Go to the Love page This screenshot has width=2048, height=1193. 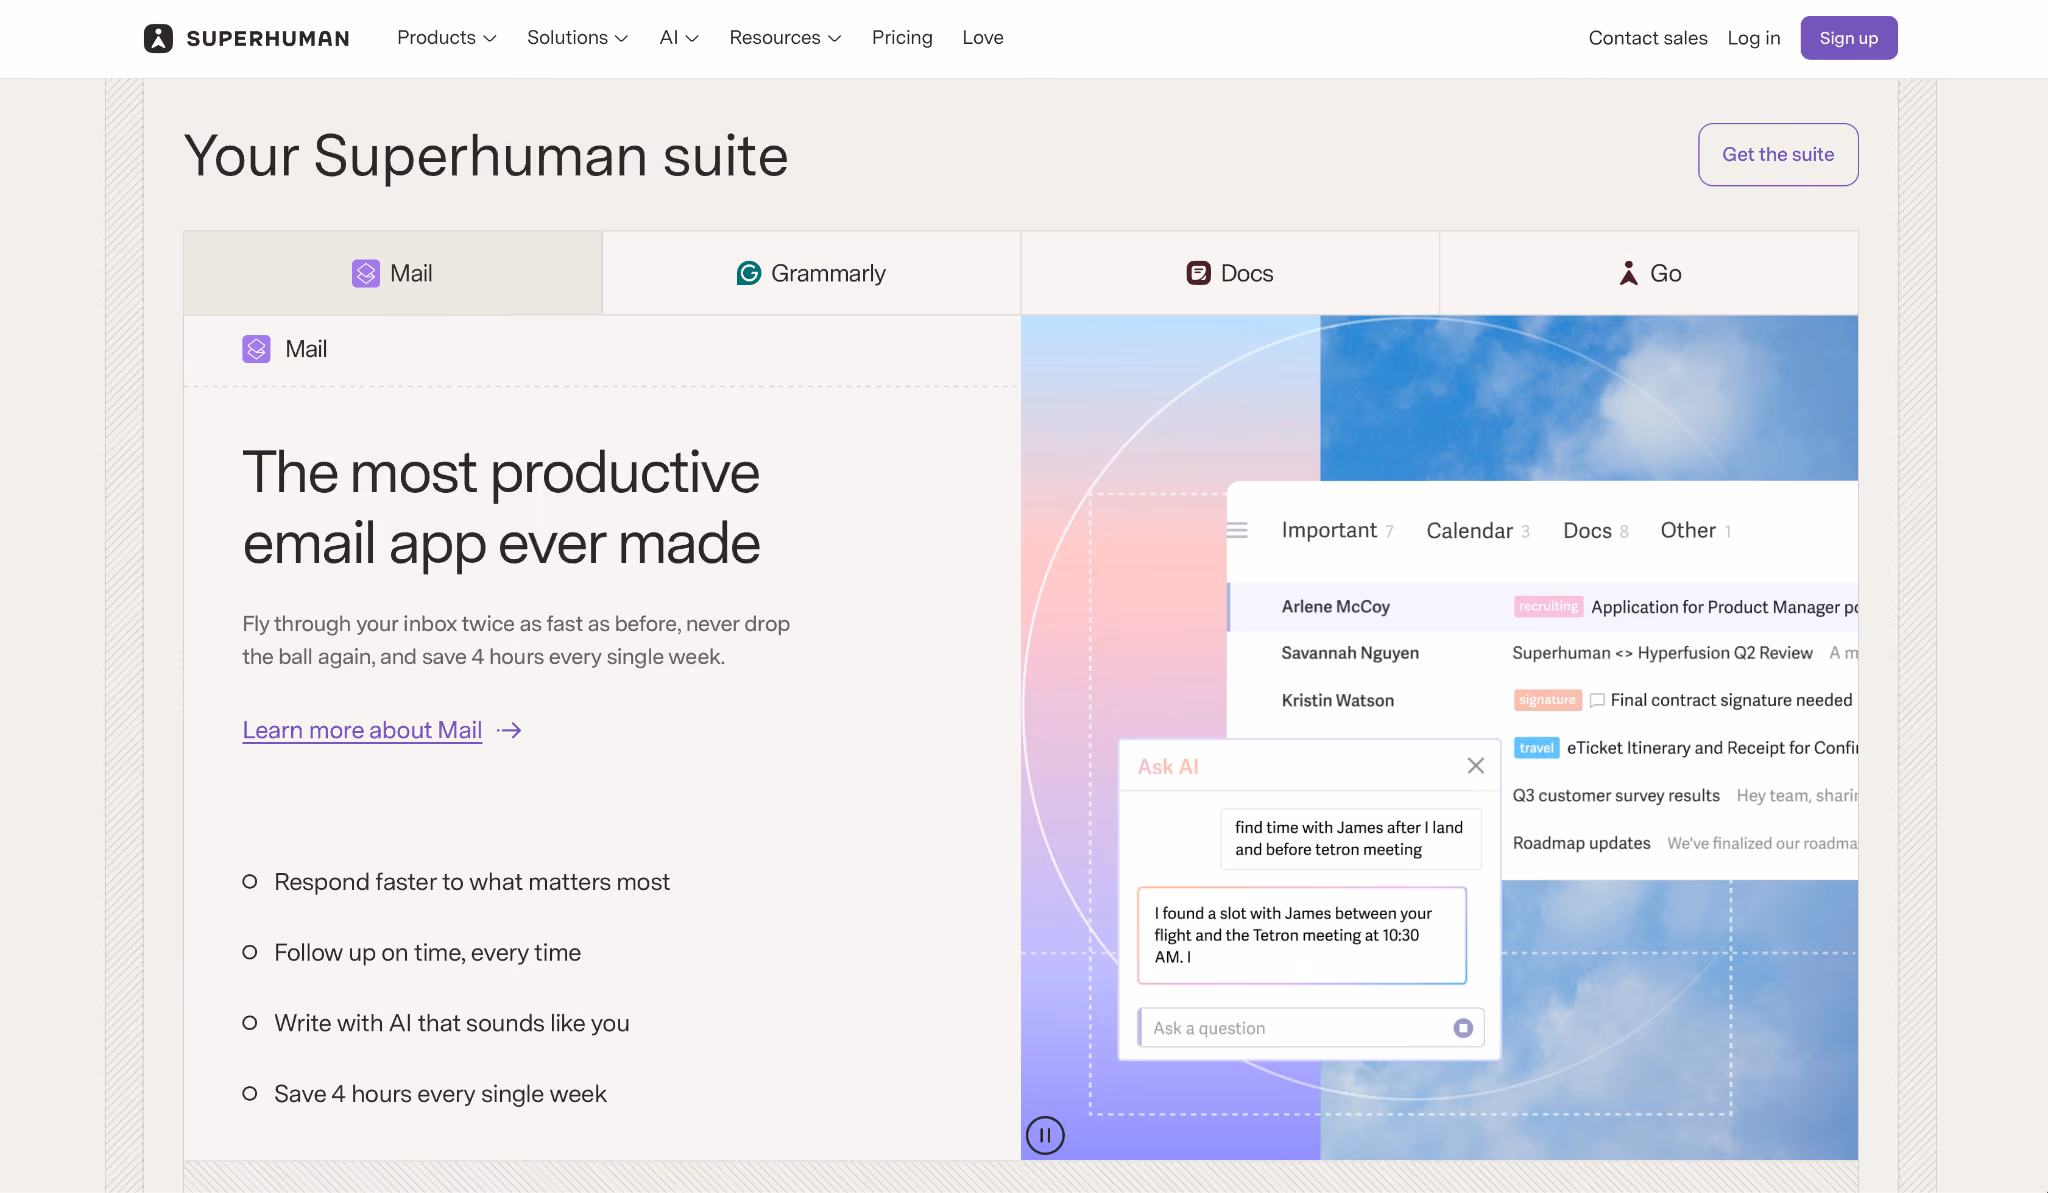point(983,38)
